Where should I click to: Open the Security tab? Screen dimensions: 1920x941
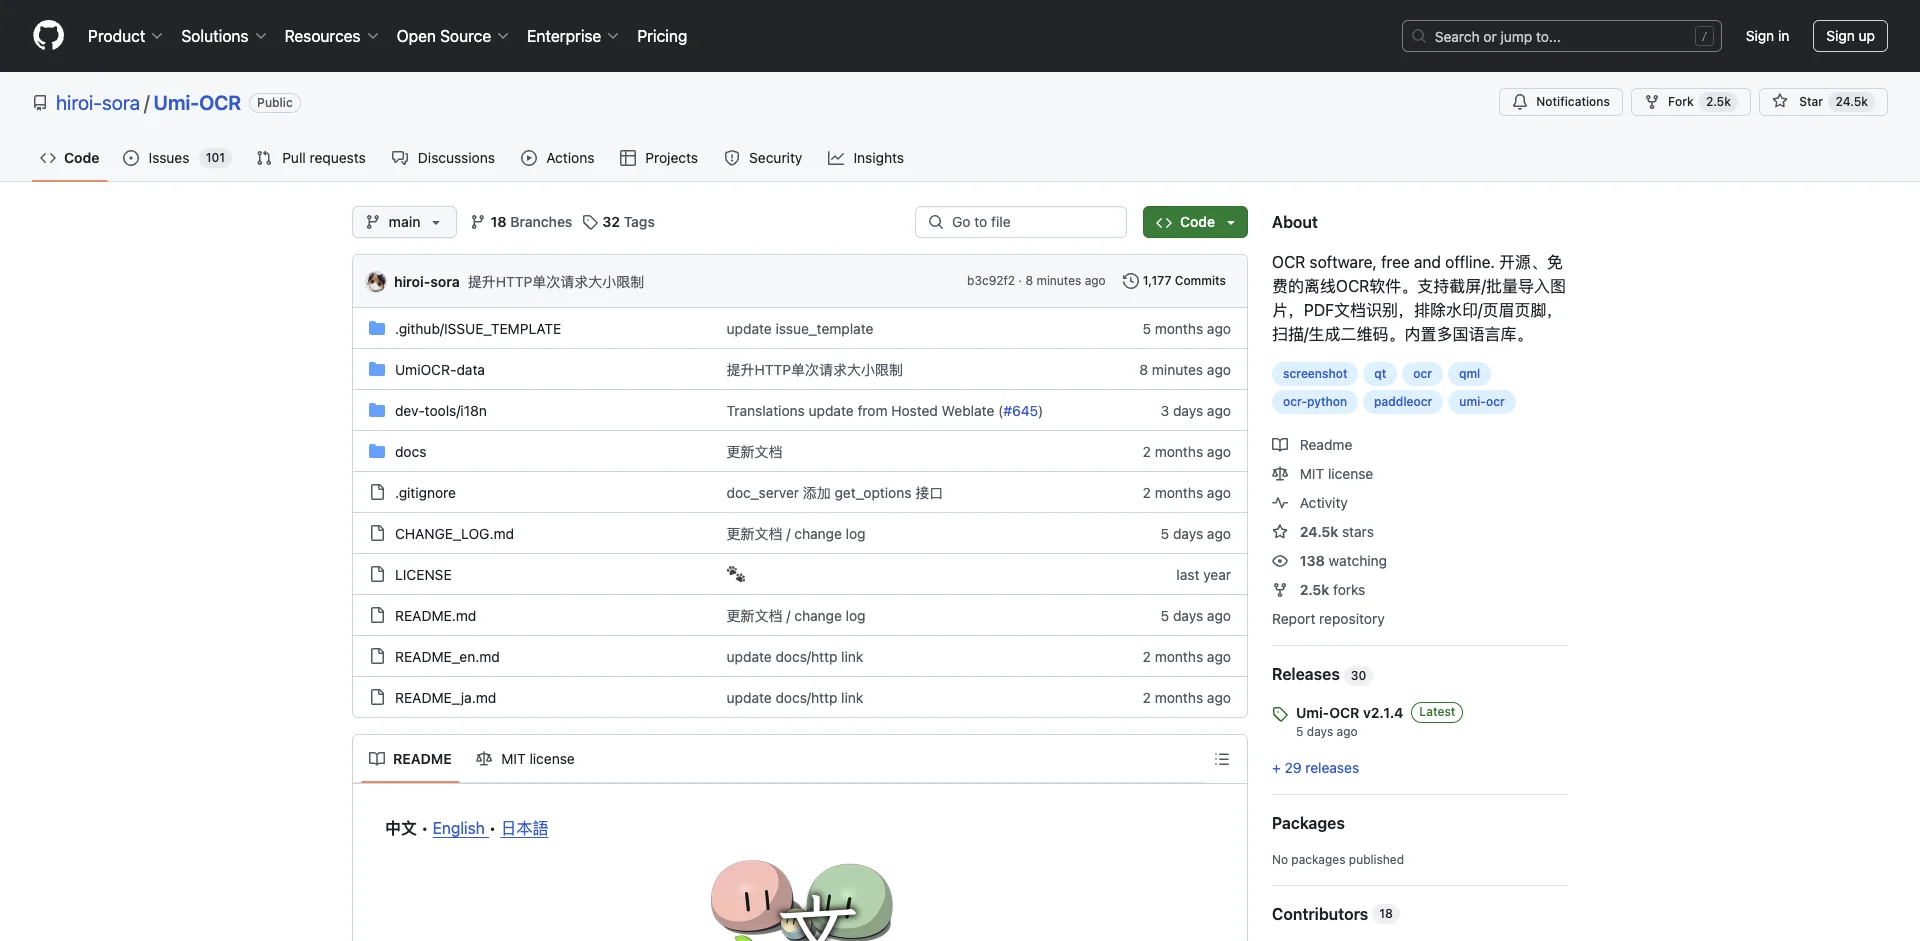pyautogui.click(x=763, y=158)
